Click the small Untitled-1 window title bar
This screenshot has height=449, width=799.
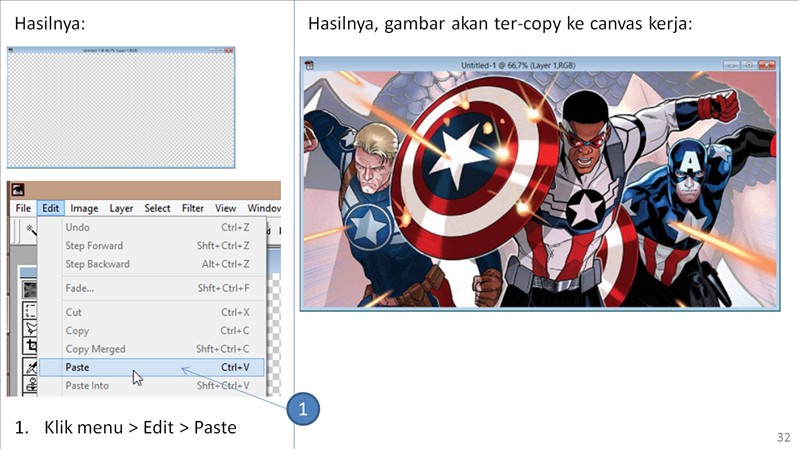point(121,50)
